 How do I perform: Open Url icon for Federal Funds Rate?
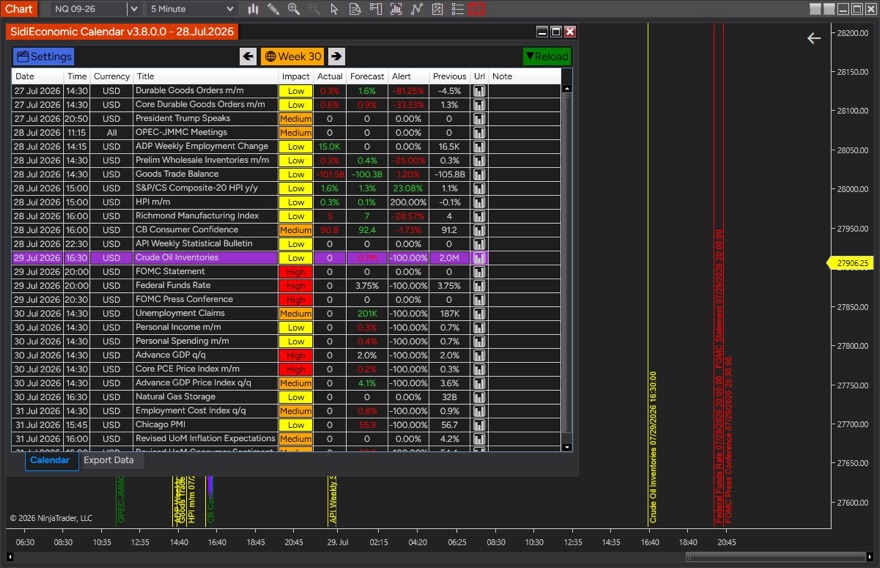coord(479,286)
